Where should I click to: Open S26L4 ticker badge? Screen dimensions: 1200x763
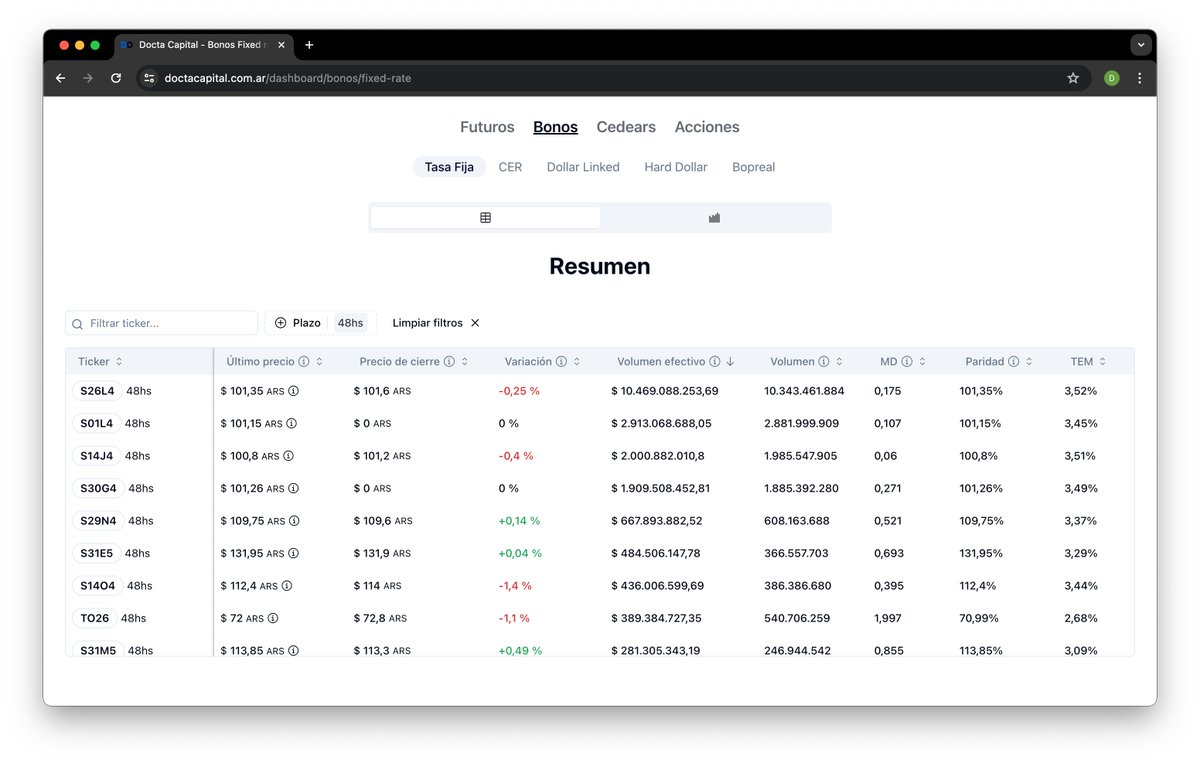coord(97,391)
